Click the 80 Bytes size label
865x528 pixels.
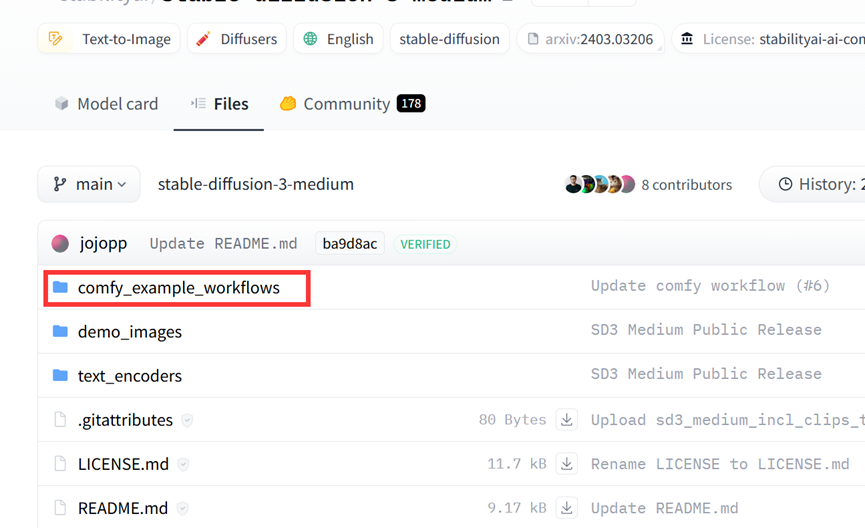(x=512, y=420)
